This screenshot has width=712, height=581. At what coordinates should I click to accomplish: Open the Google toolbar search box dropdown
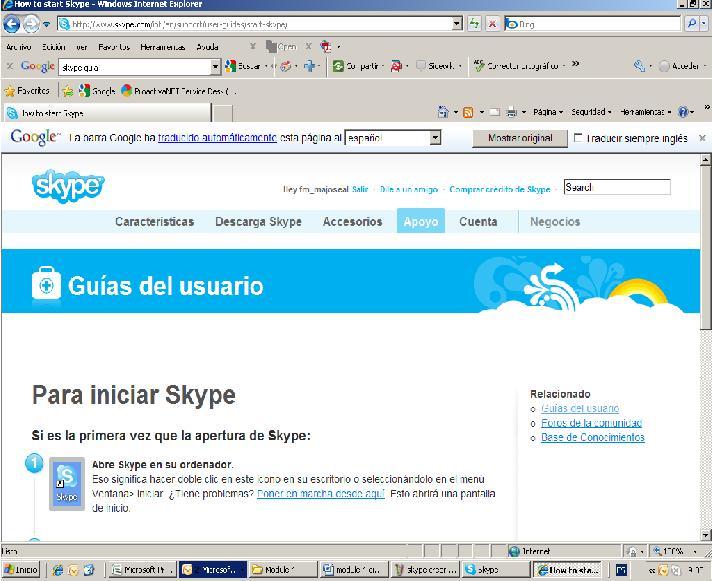point(215,67)
